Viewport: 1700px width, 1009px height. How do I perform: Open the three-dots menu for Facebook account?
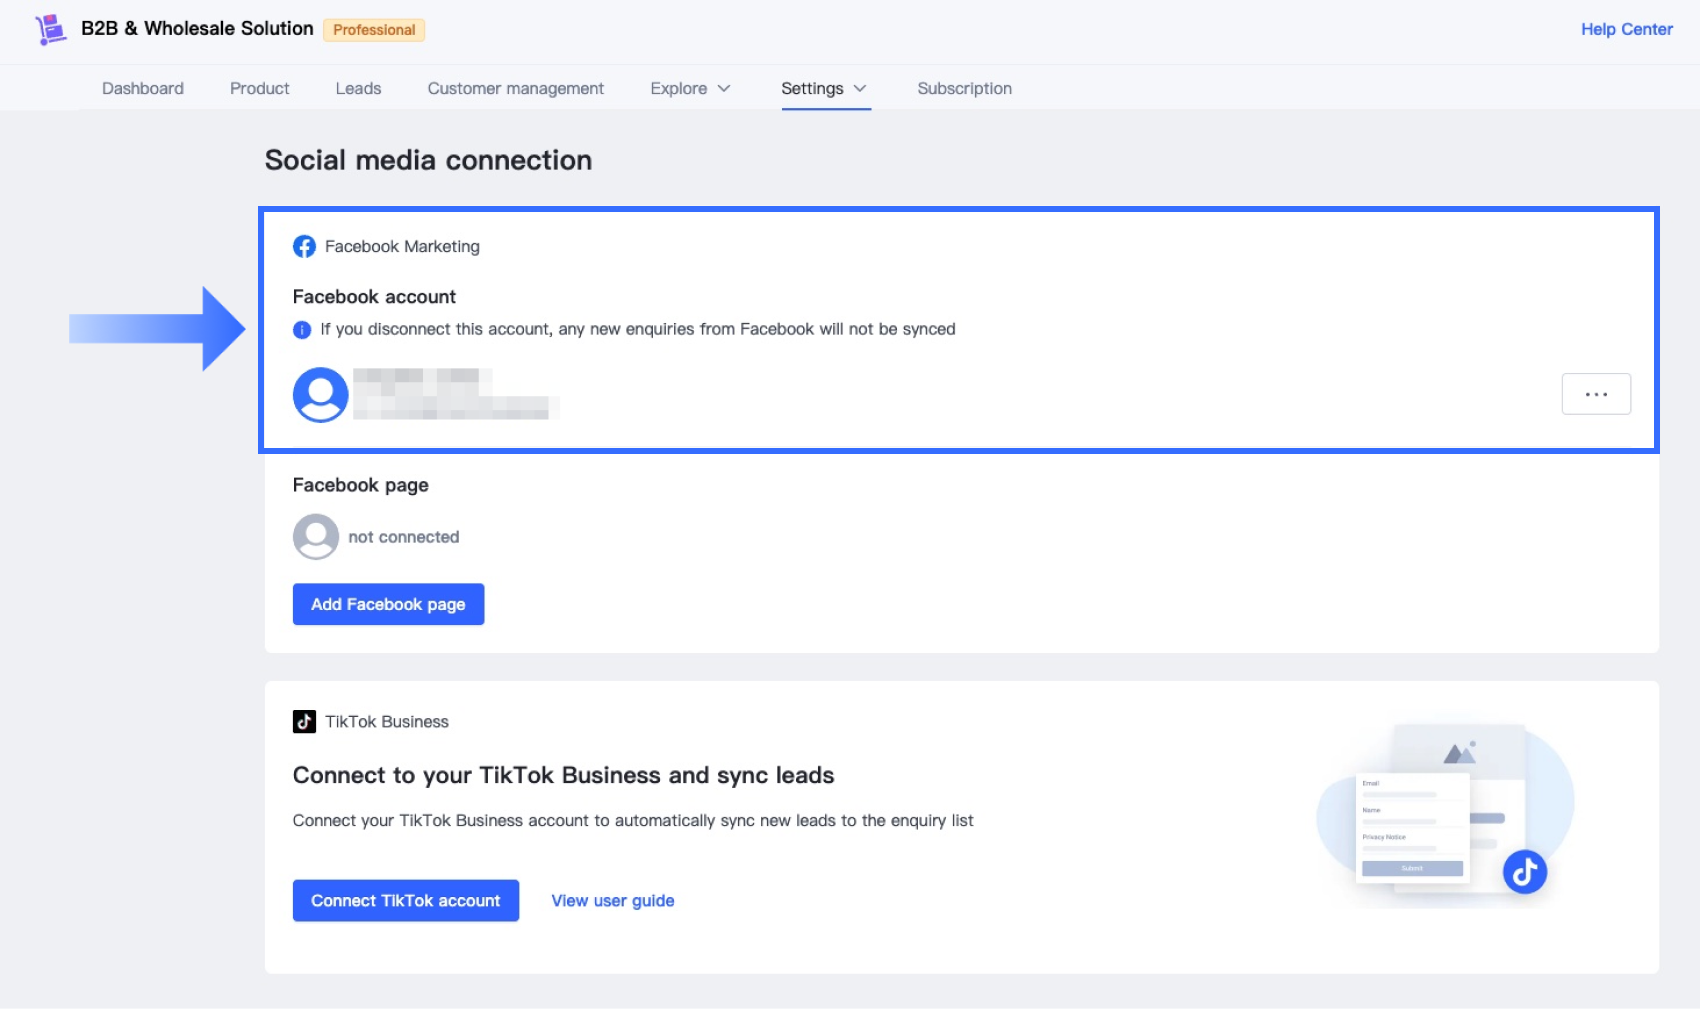point(1596,394)
